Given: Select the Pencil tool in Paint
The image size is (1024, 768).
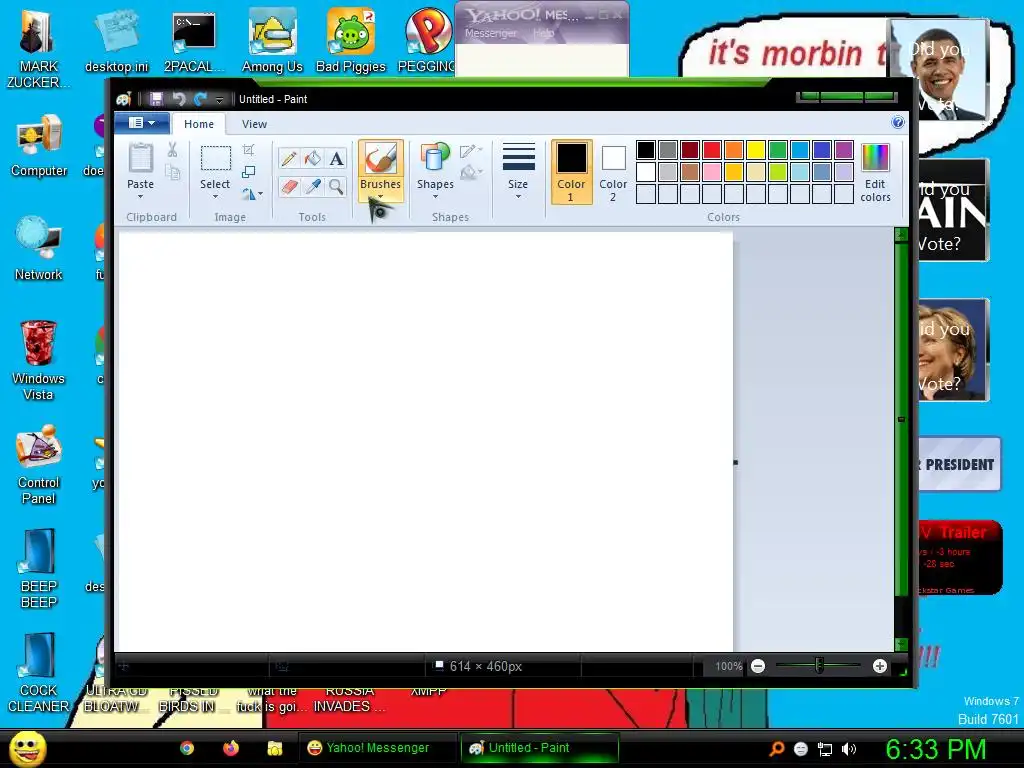Looking at the screenshot, I should point(289,159).
